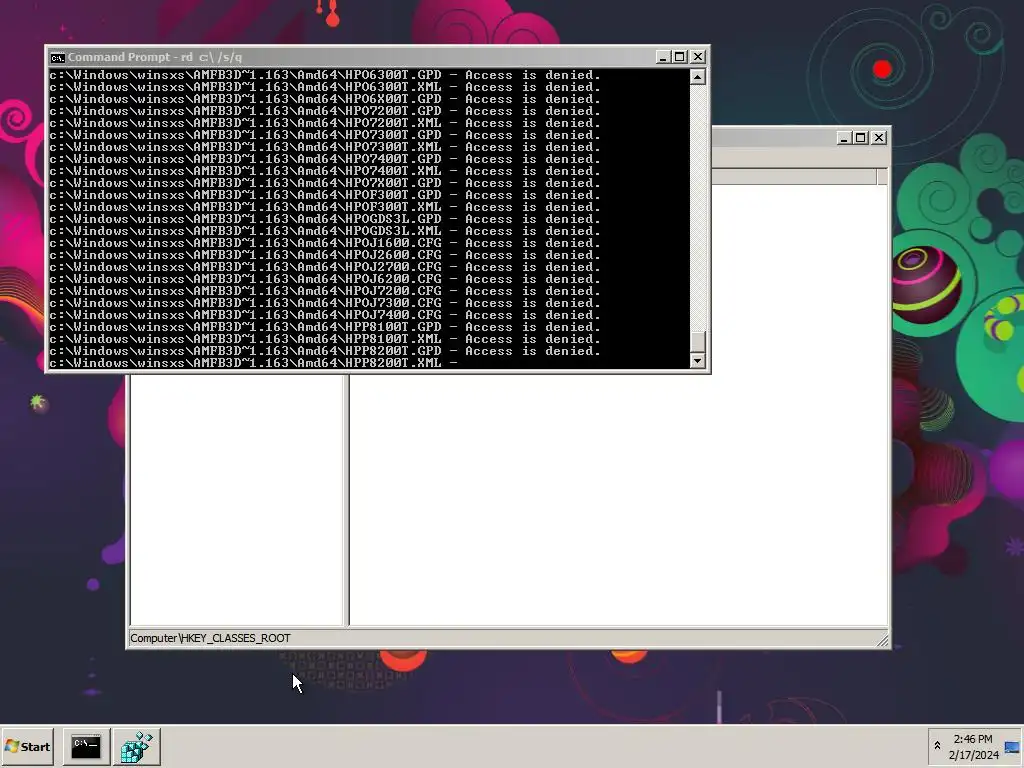The height and width of the screenshot is (768, 1024).
Task: Click the last line HPP8200T.XML
Action: coord(253,363)
